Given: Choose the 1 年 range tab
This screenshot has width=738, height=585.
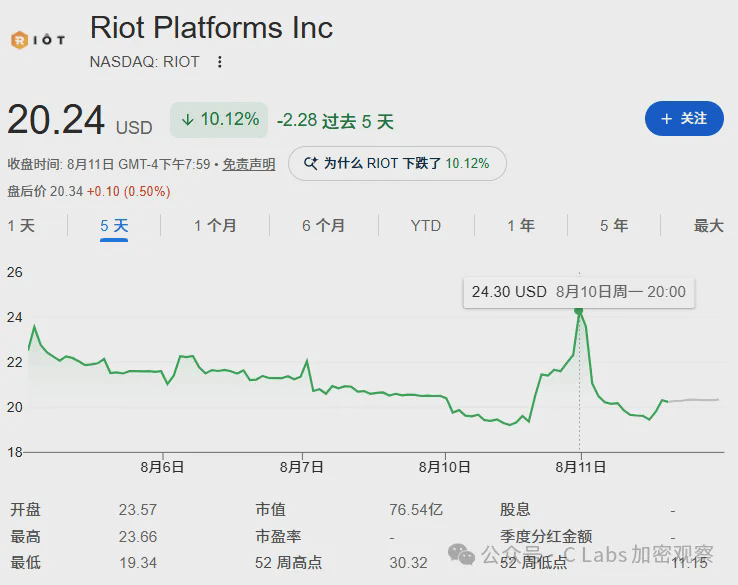Looking at the screenshot, I should pos(521,226).
